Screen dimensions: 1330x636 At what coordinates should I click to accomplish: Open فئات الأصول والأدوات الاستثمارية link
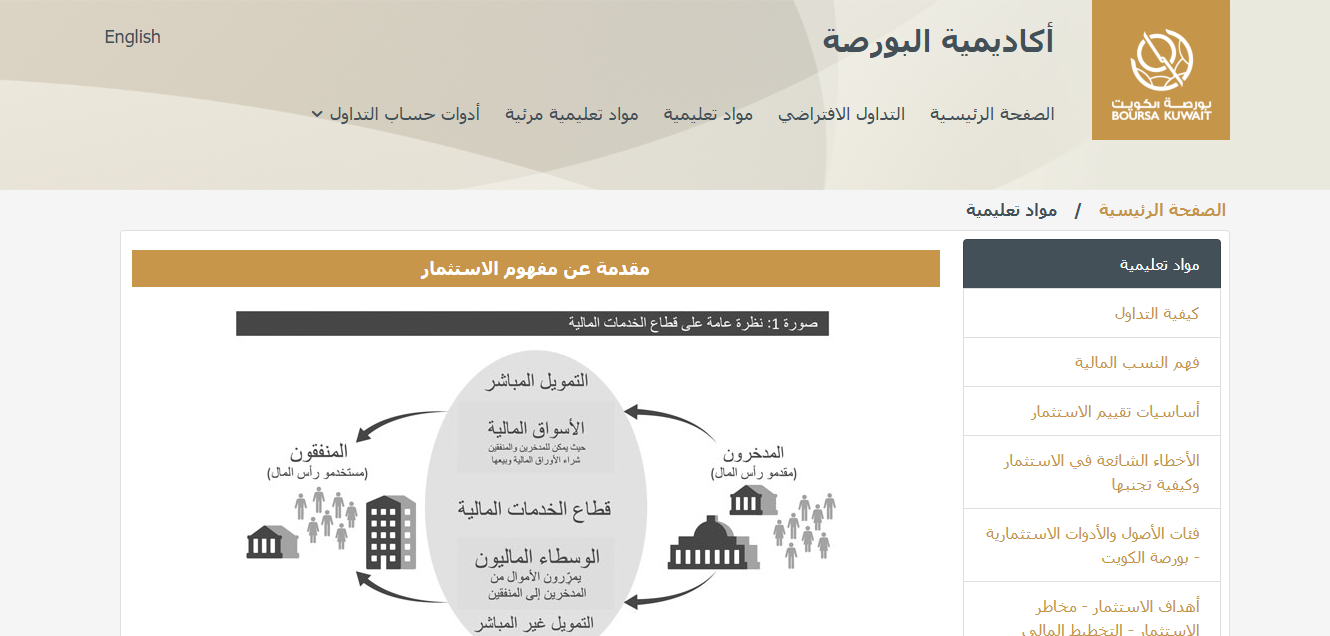pos(1092,545)
